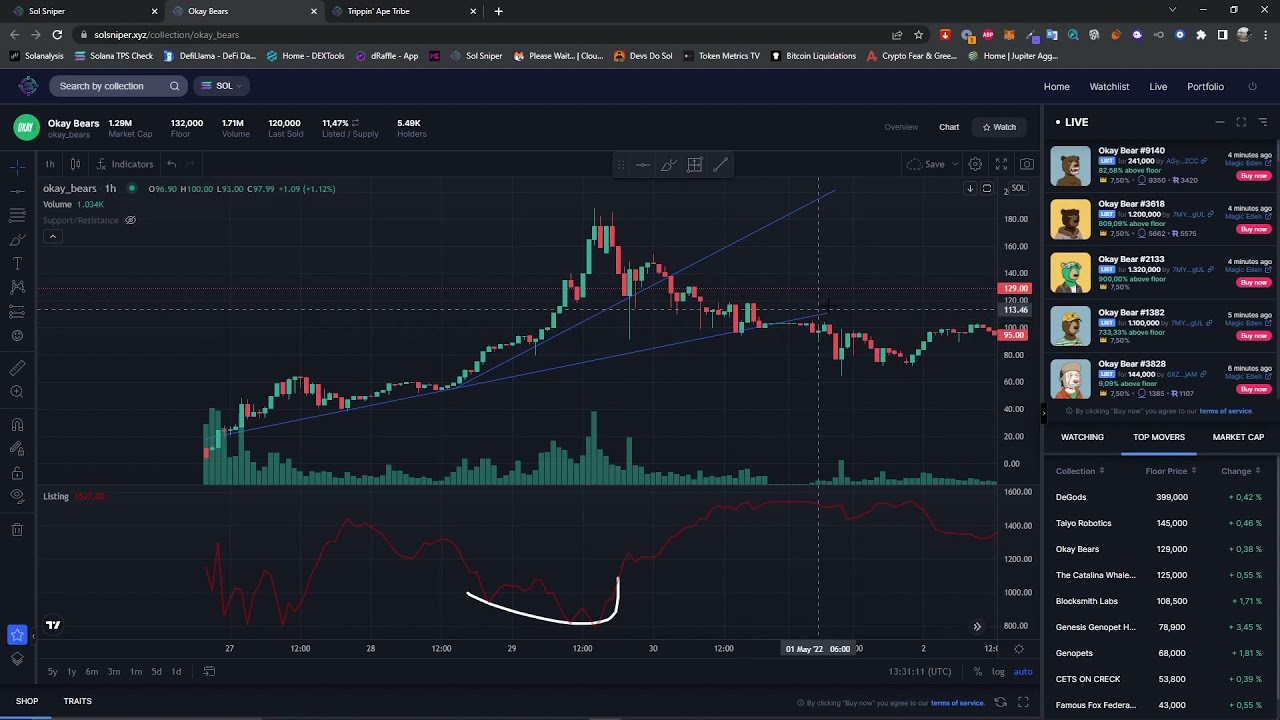The image size is (1280, 720).
Task: Select the brush tool in left sidebar
Action: [17, 240]
